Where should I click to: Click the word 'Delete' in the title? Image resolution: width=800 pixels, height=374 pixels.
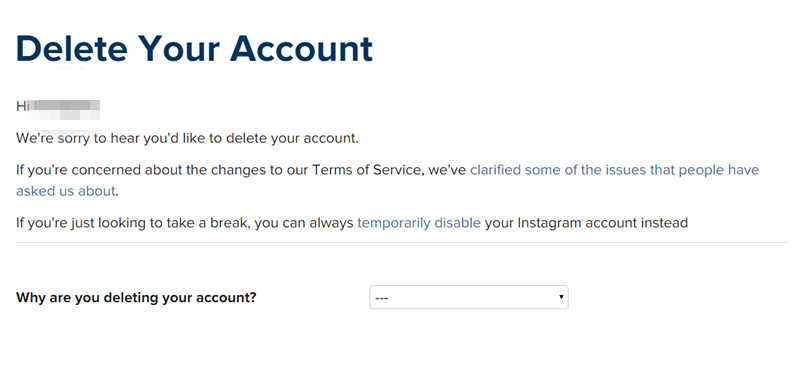point(72,49)
